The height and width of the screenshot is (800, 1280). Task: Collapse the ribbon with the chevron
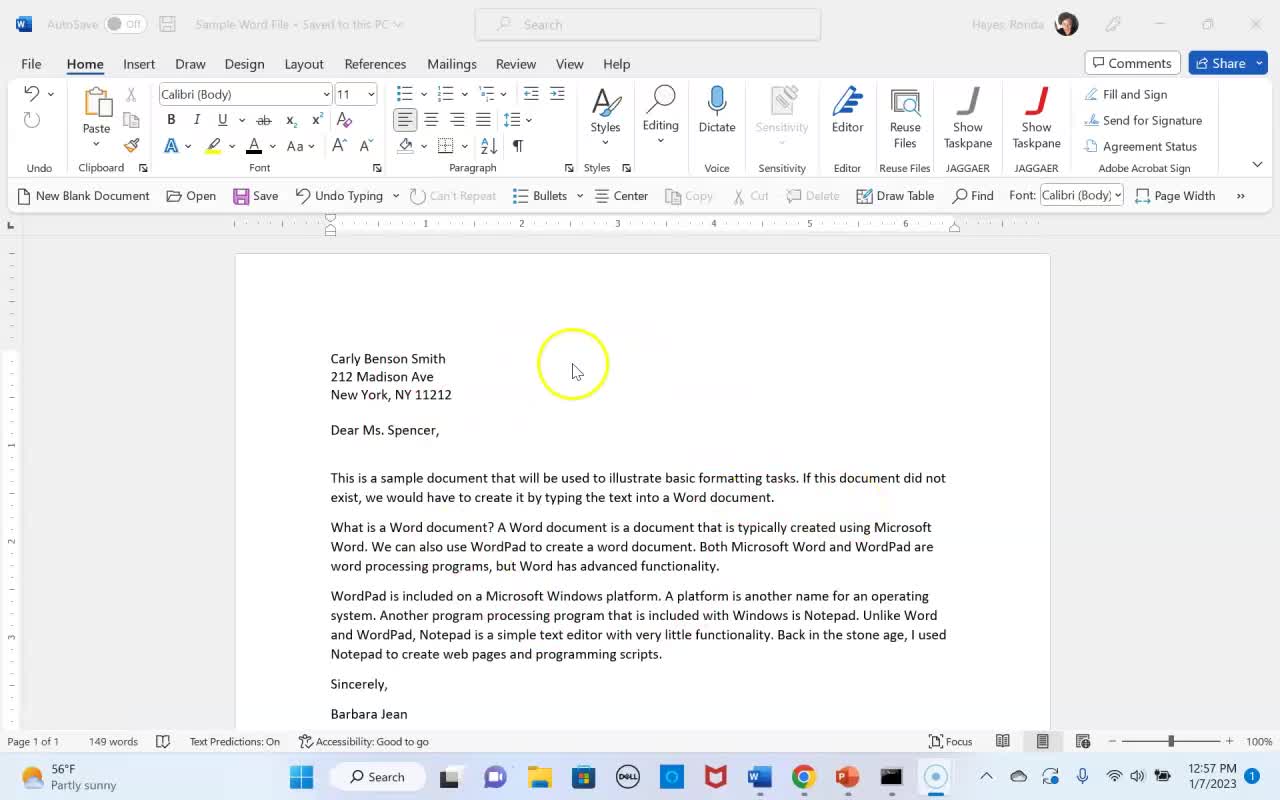1257,164
